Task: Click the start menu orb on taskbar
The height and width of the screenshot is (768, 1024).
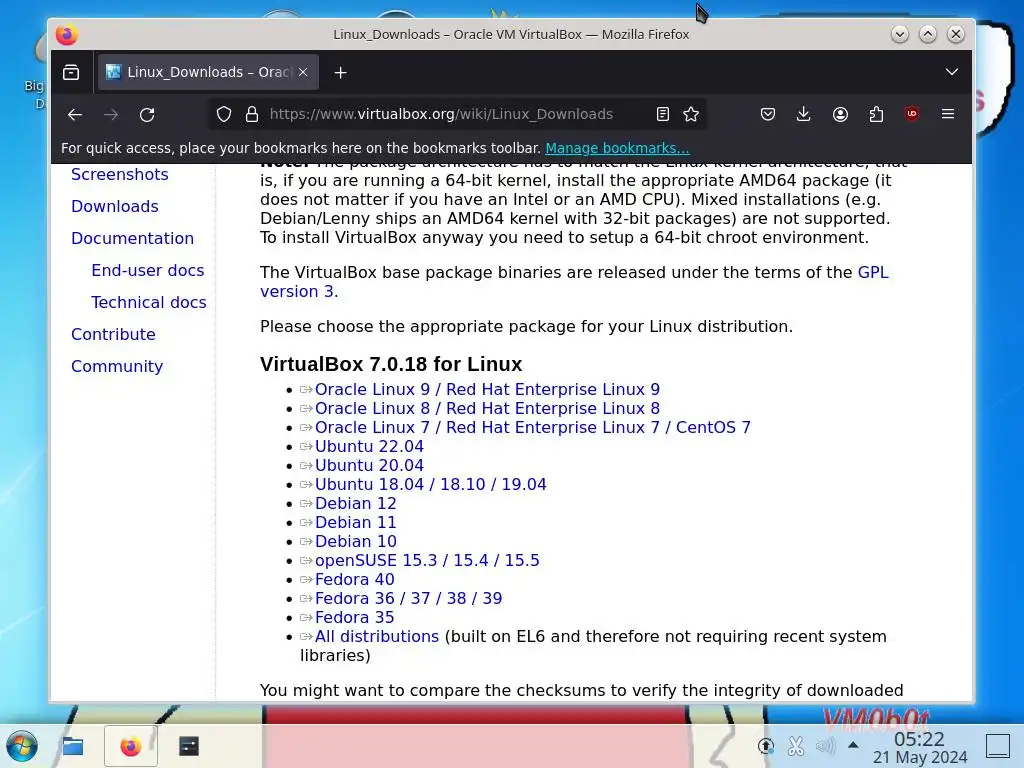Action: pos(22,746)
